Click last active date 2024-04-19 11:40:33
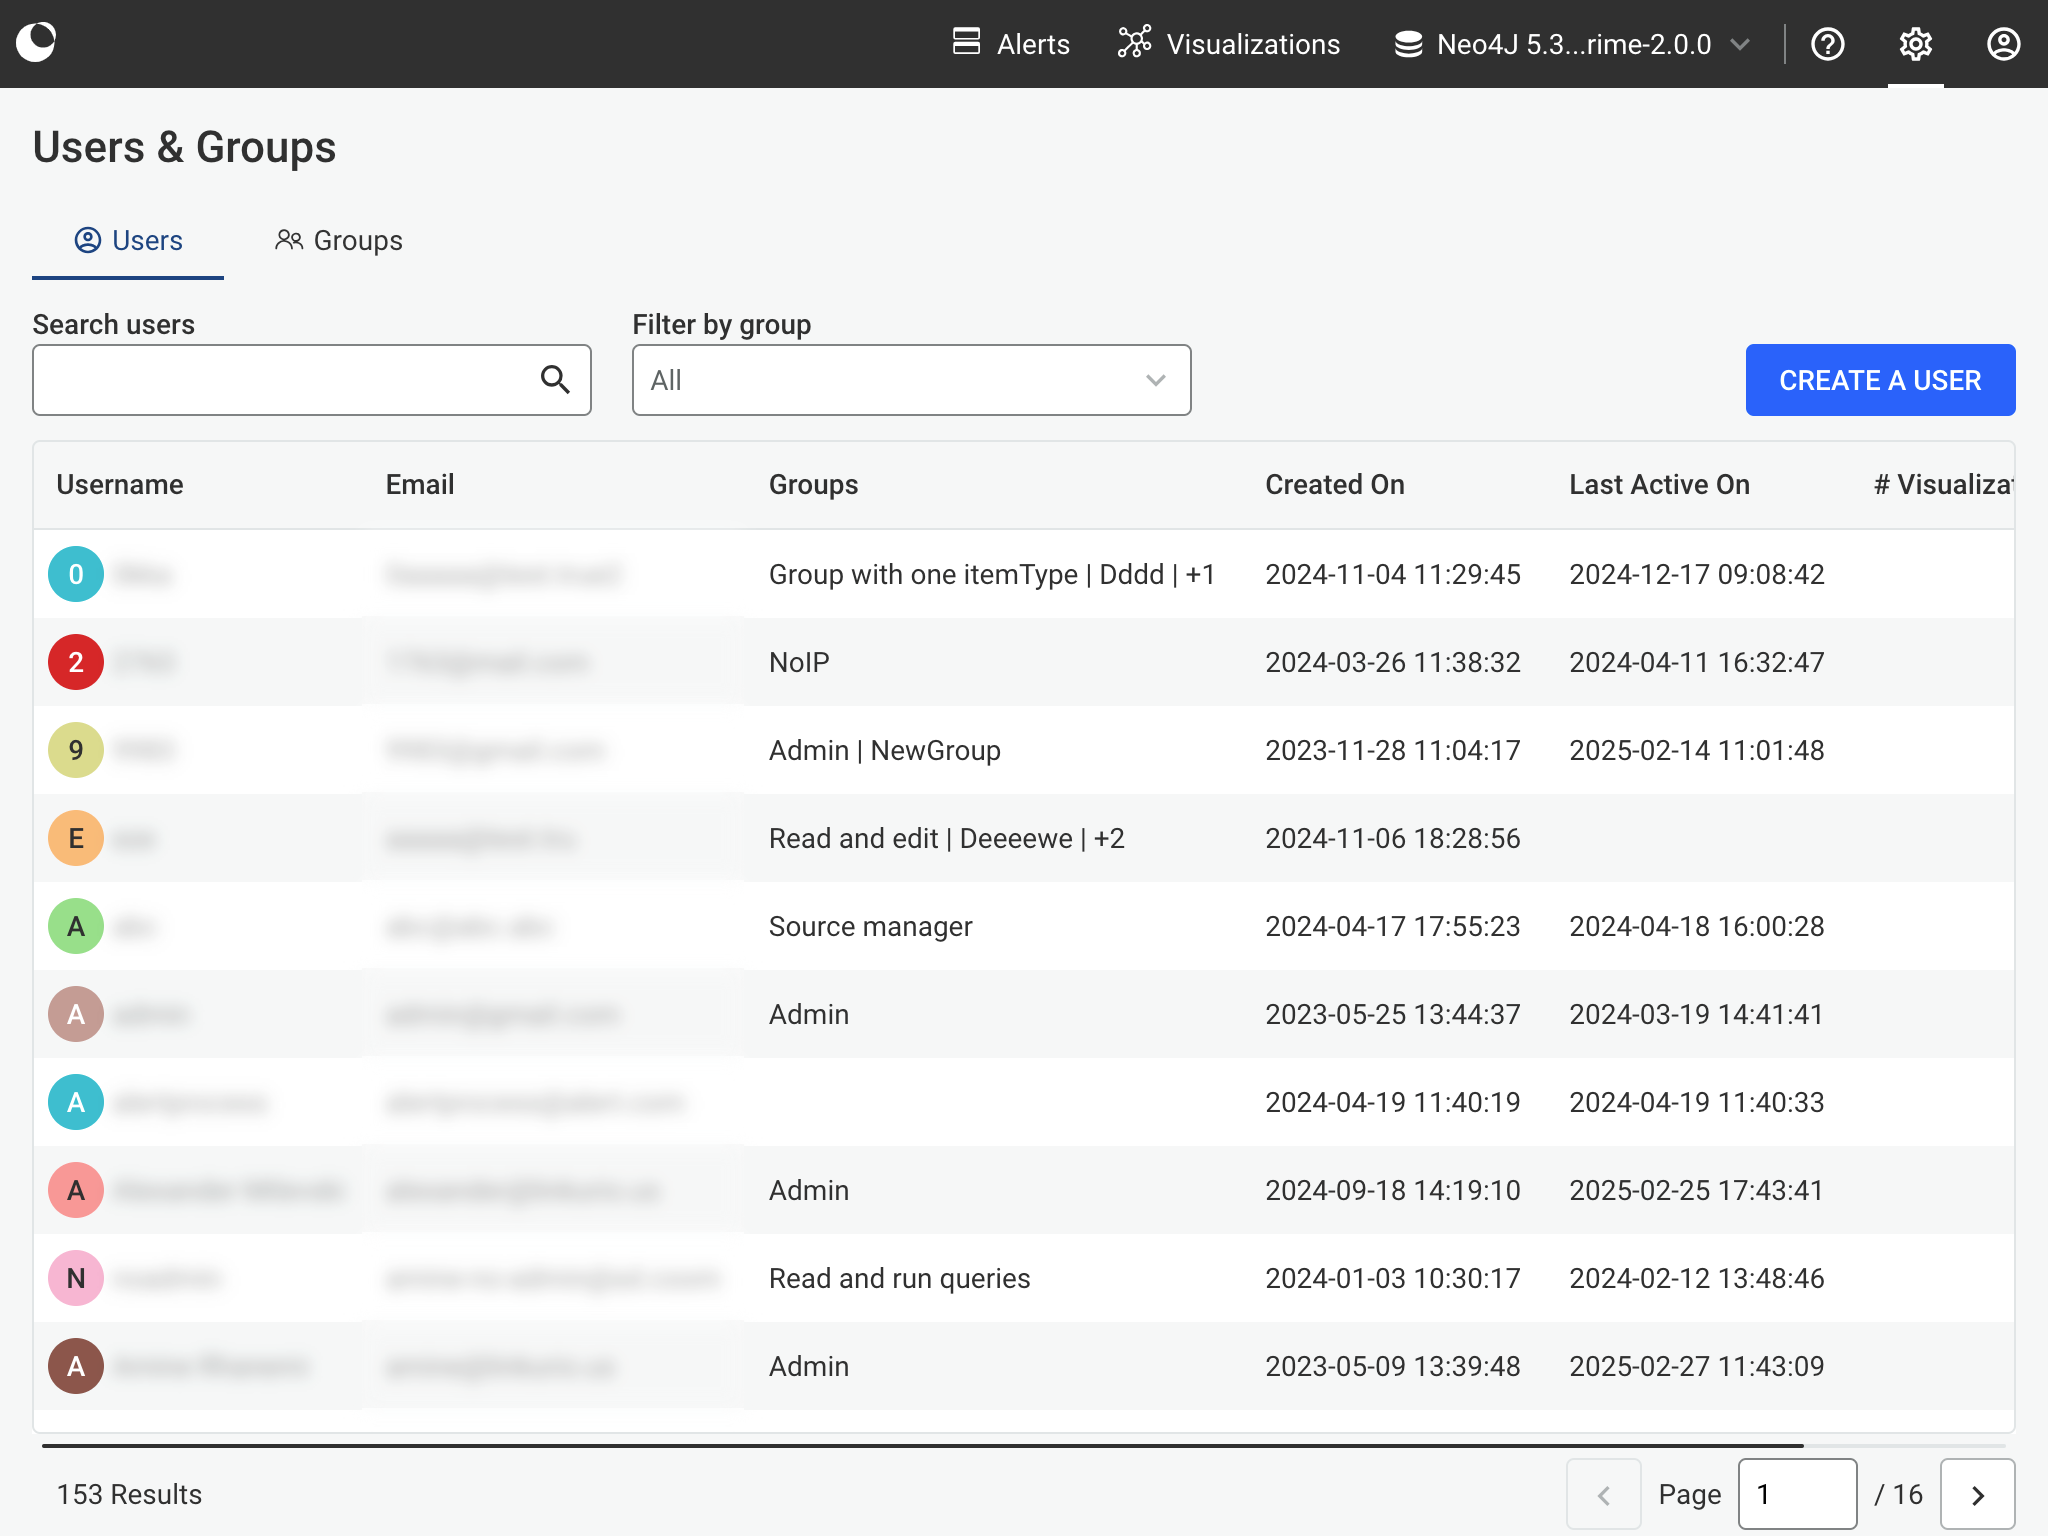Screen dimensions: 2048x1536 click(x=1697, y=1102)
